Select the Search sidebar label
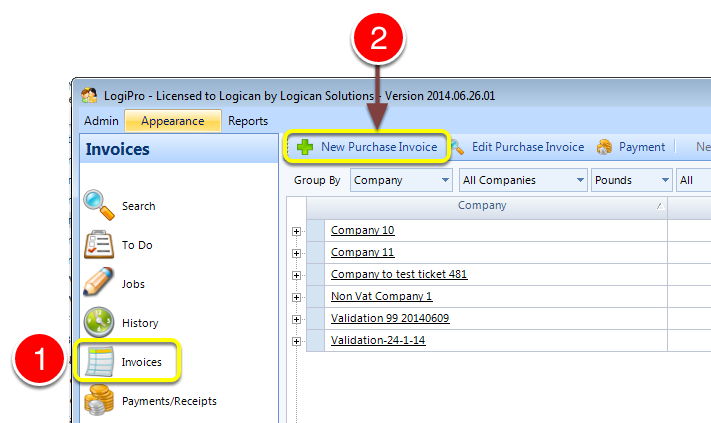This screenshot has height=423, width=711. click(138, 206)
